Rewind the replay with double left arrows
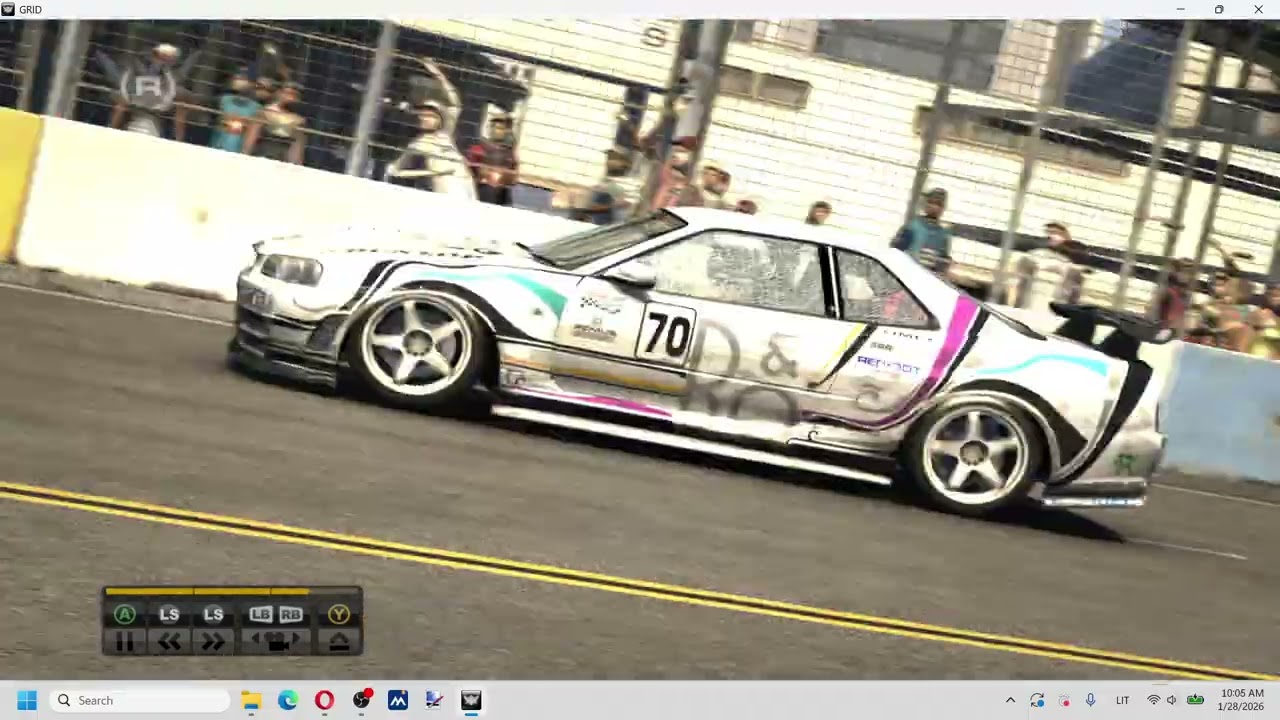The image size is (1280, 720). point(169,643)
